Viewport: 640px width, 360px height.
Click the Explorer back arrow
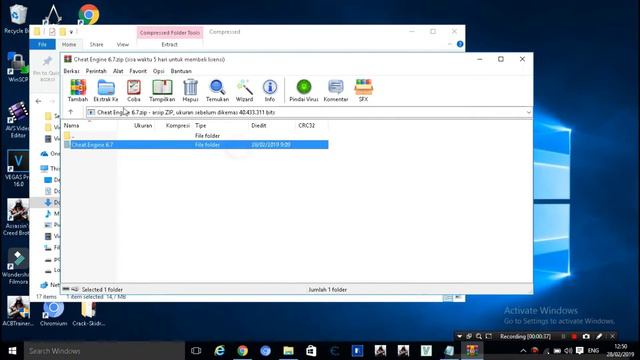38,101
